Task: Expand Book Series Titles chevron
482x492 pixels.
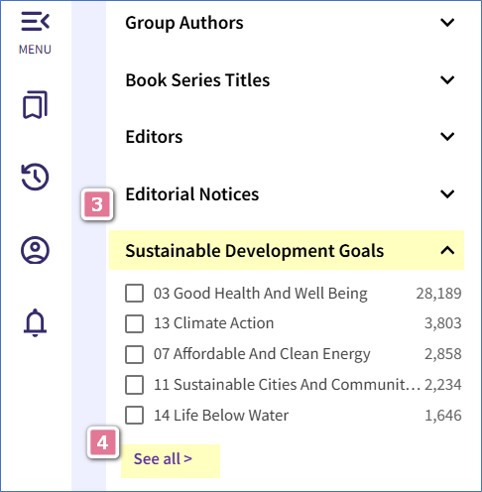Action: (x=447, y=80)
